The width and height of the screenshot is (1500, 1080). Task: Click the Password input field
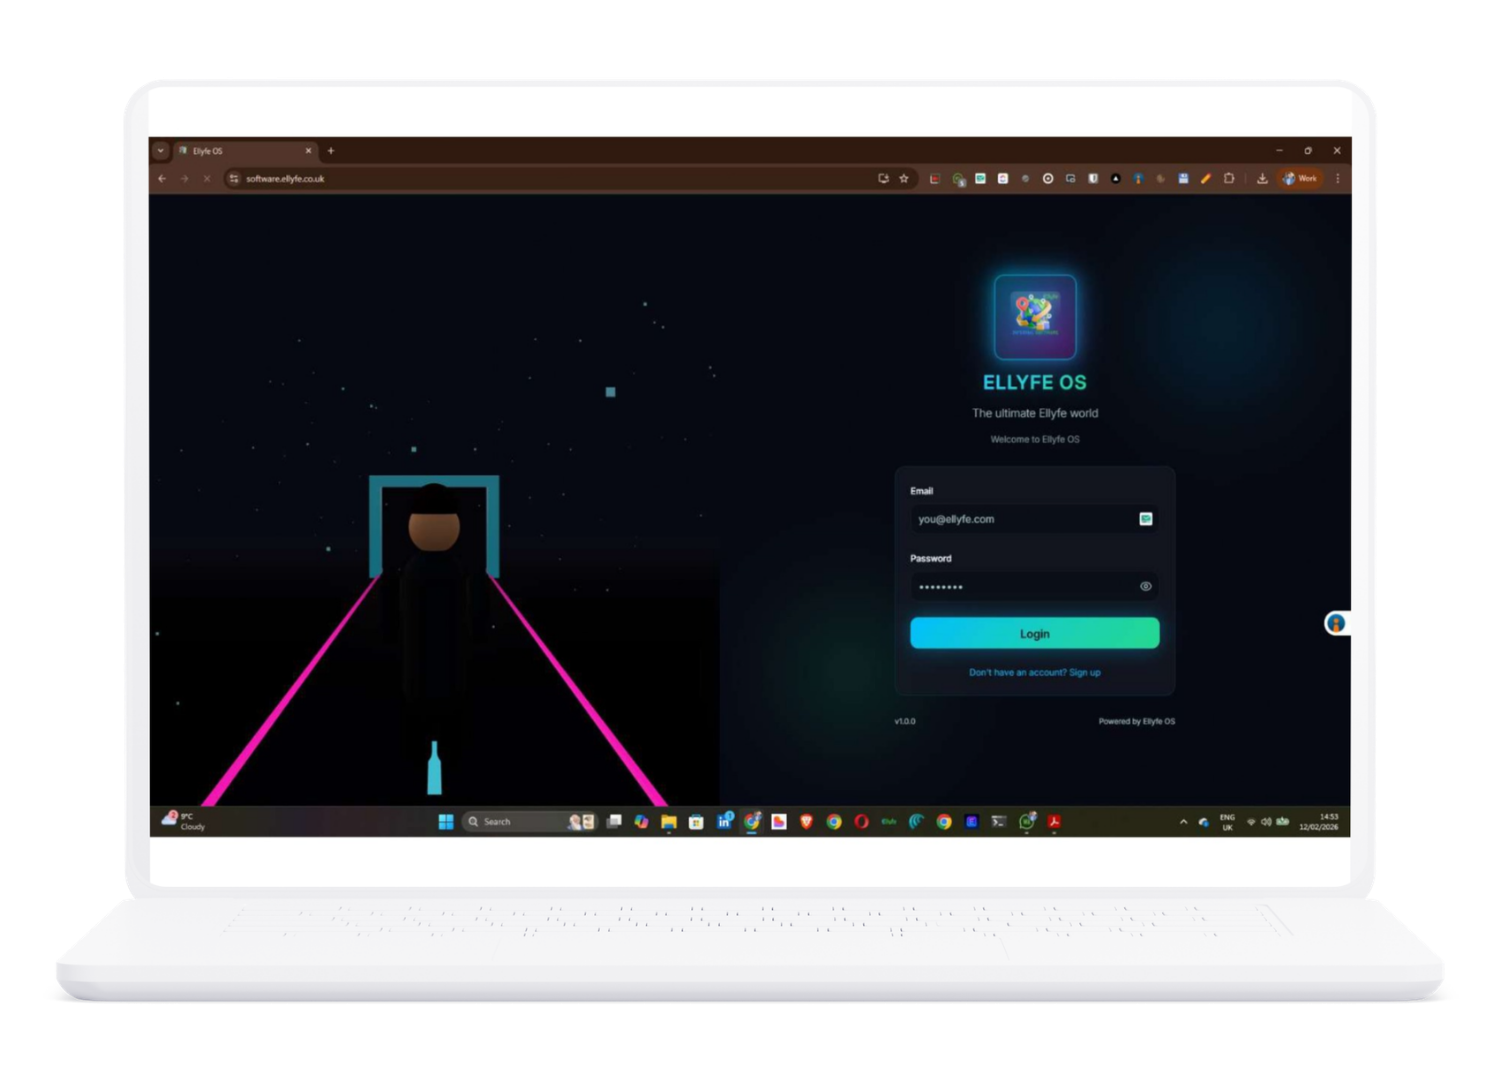pos(1034,586)
